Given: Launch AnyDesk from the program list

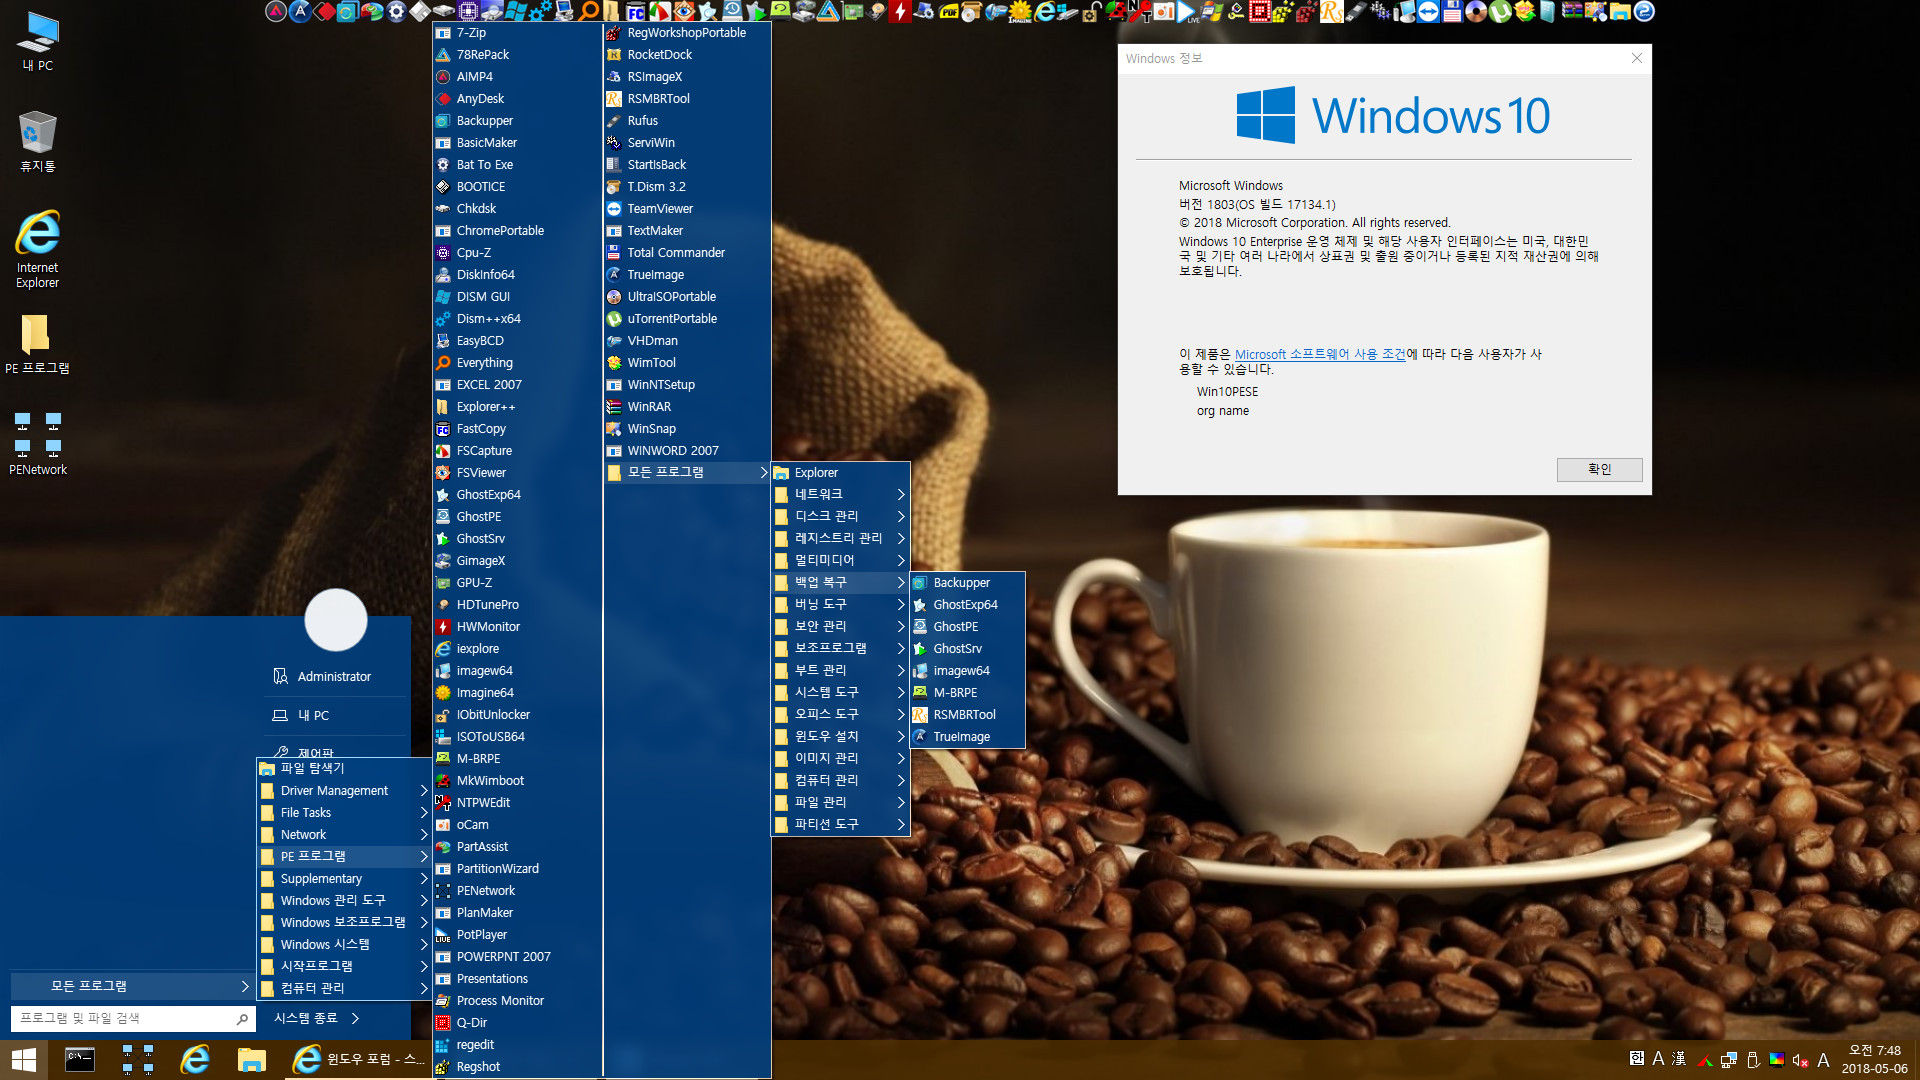Looking at the screenshot, I should tap(517, 99).
